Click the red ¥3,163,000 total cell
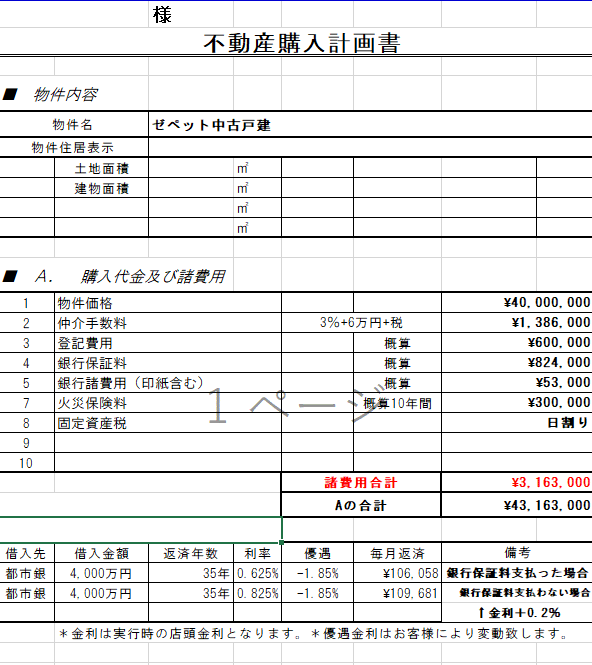This screenshot has width=592, height=665. (517, 483)
